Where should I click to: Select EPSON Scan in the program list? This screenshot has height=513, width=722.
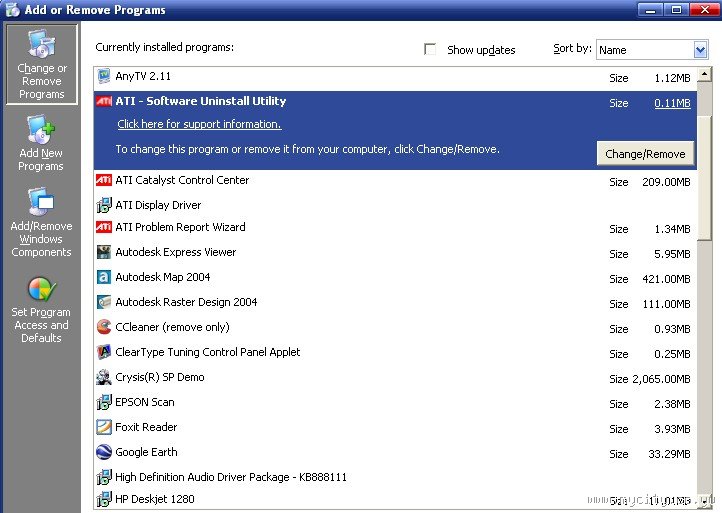(145, 402)
